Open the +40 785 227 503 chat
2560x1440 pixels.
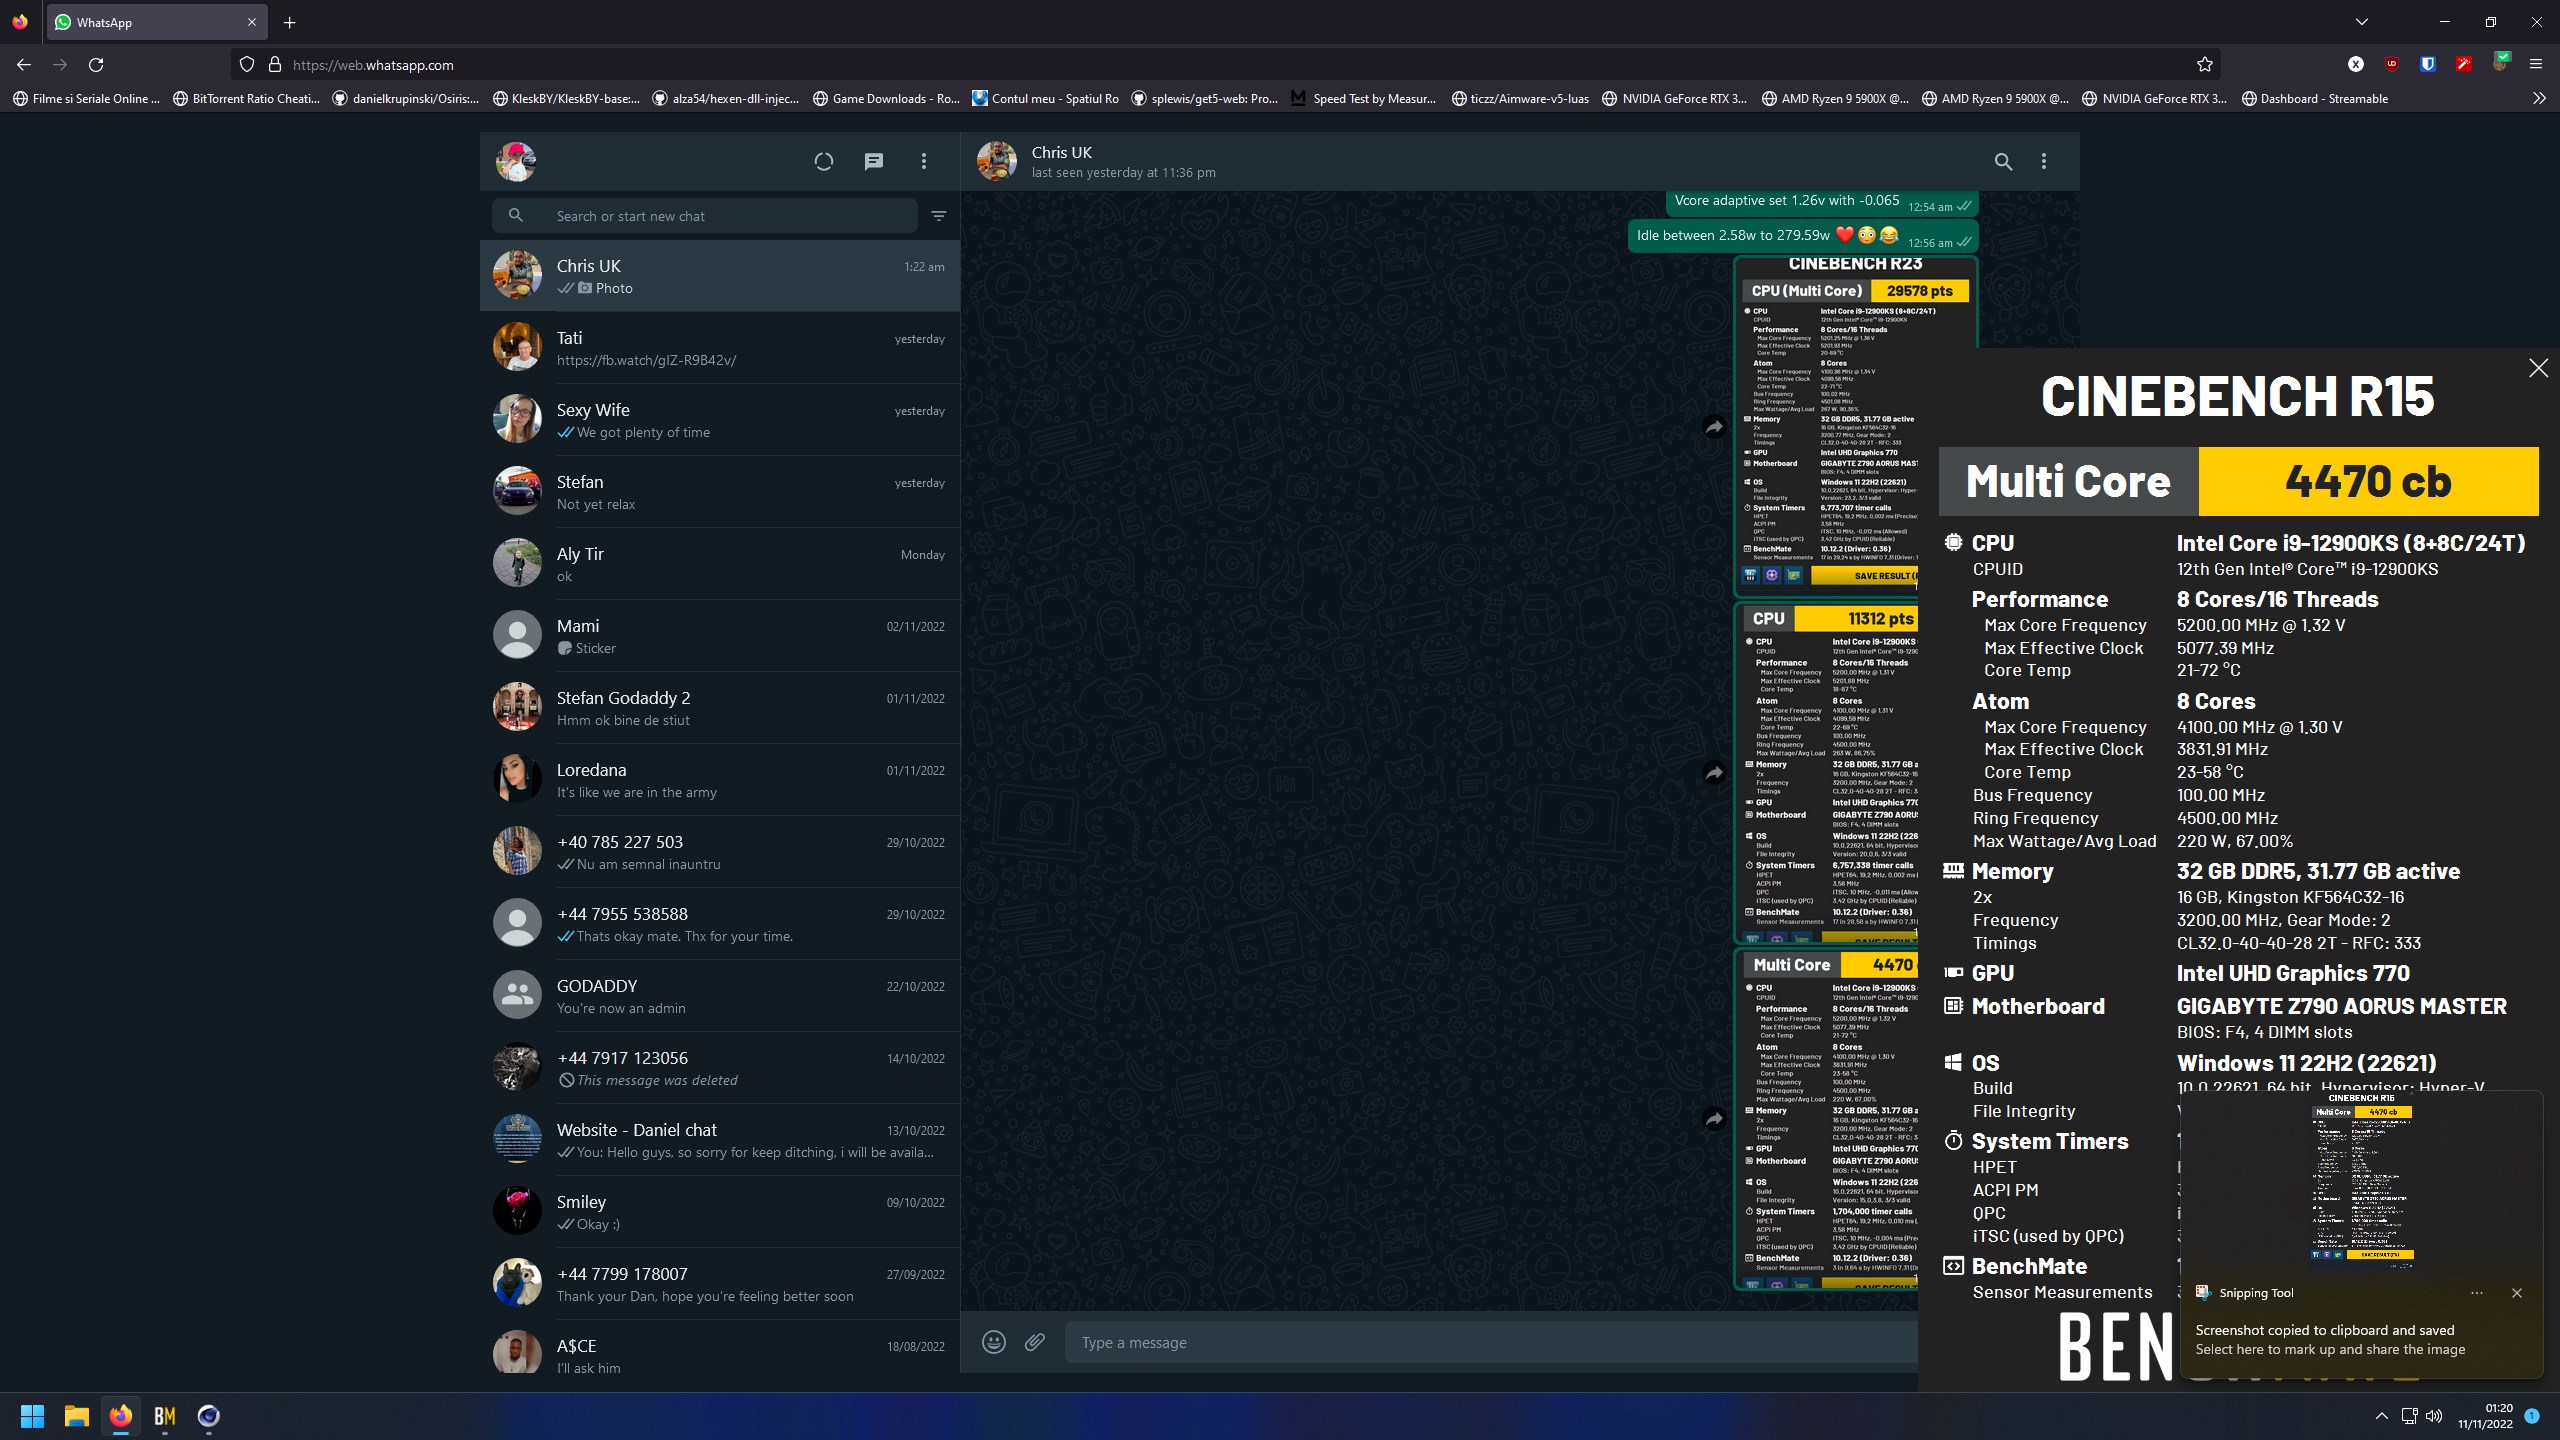pyautogui.click(x=720, y=852)
